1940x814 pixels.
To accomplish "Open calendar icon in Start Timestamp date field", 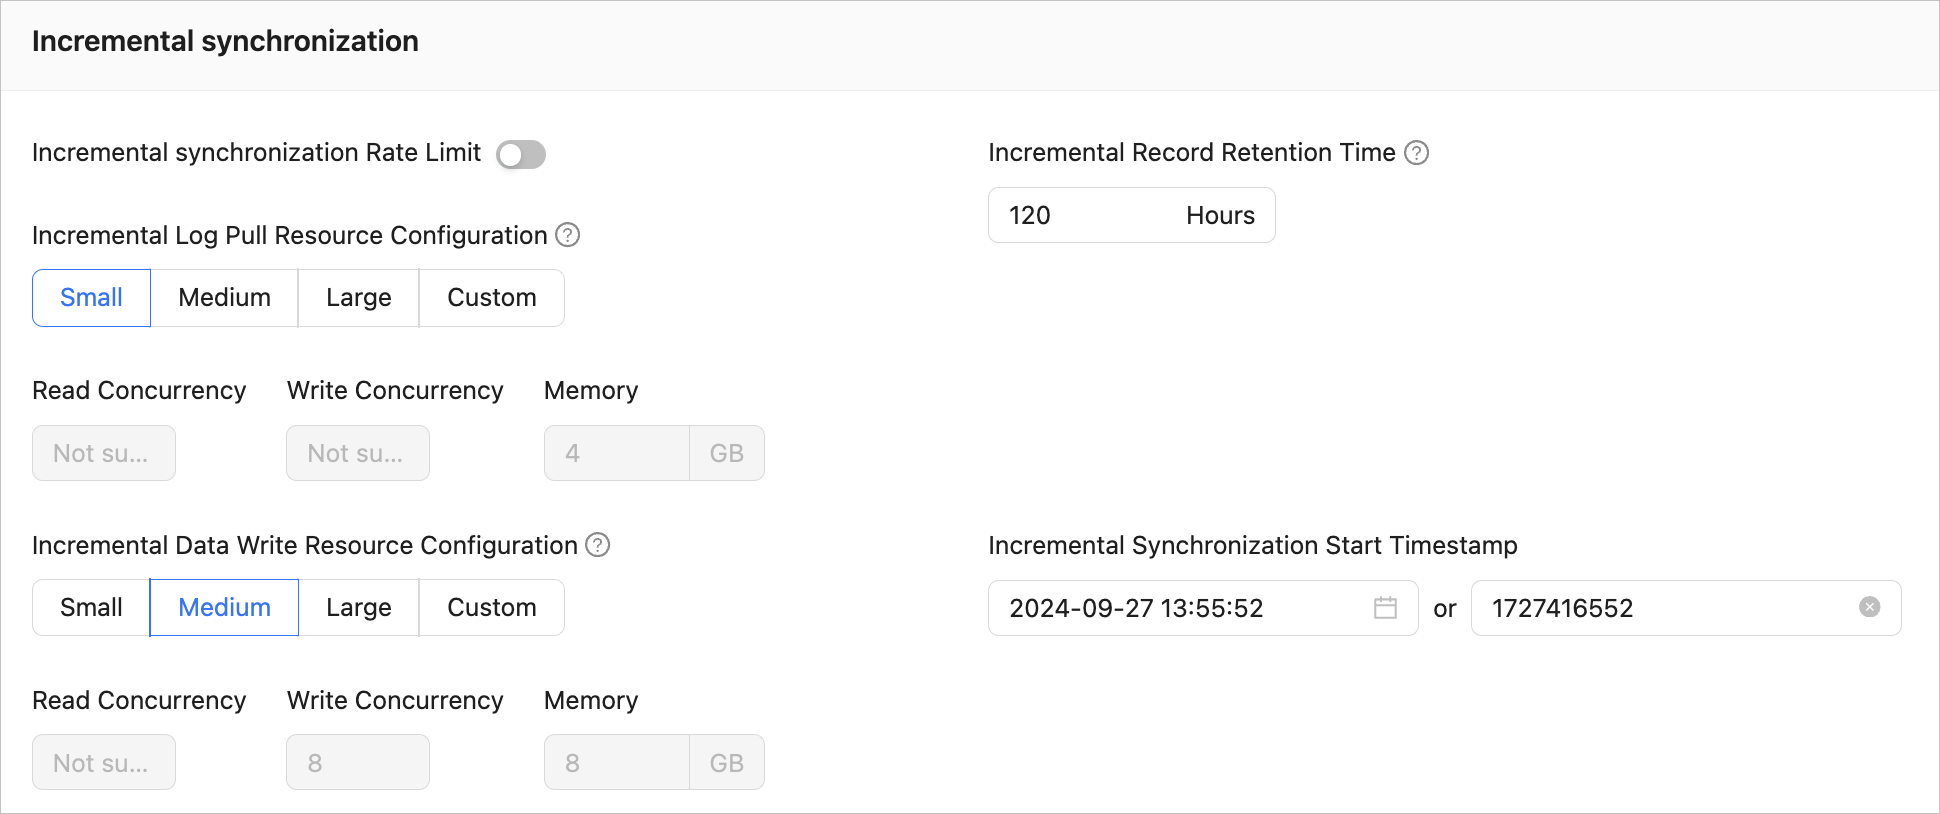I will point(1385,608).
